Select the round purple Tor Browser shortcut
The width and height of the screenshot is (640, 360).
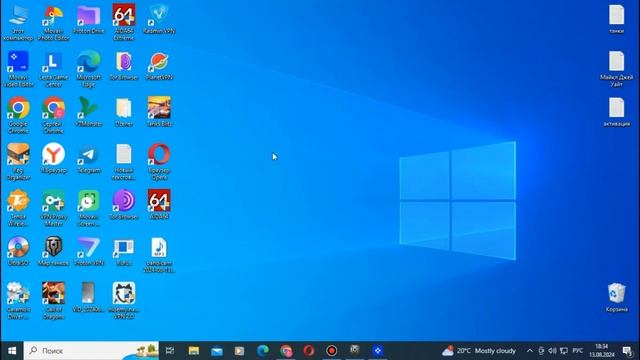(124, 205)
